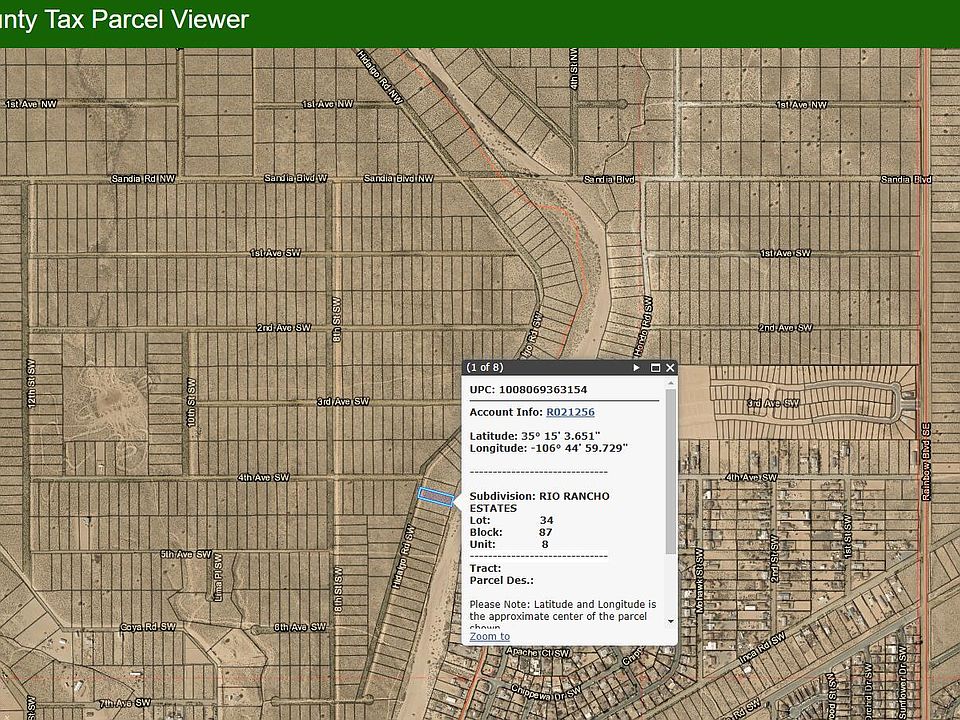
Task: Click the Zoom to link
Action: (489, 636)
